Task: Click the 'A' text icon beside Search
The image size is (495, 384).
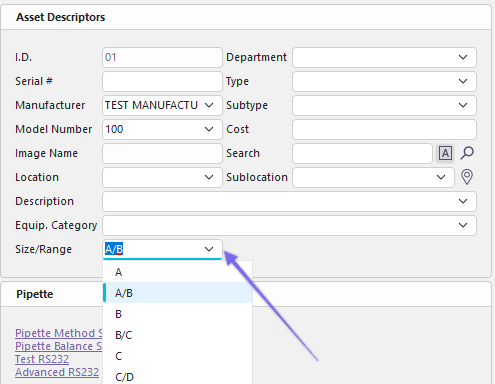Action: coord(445,153)
